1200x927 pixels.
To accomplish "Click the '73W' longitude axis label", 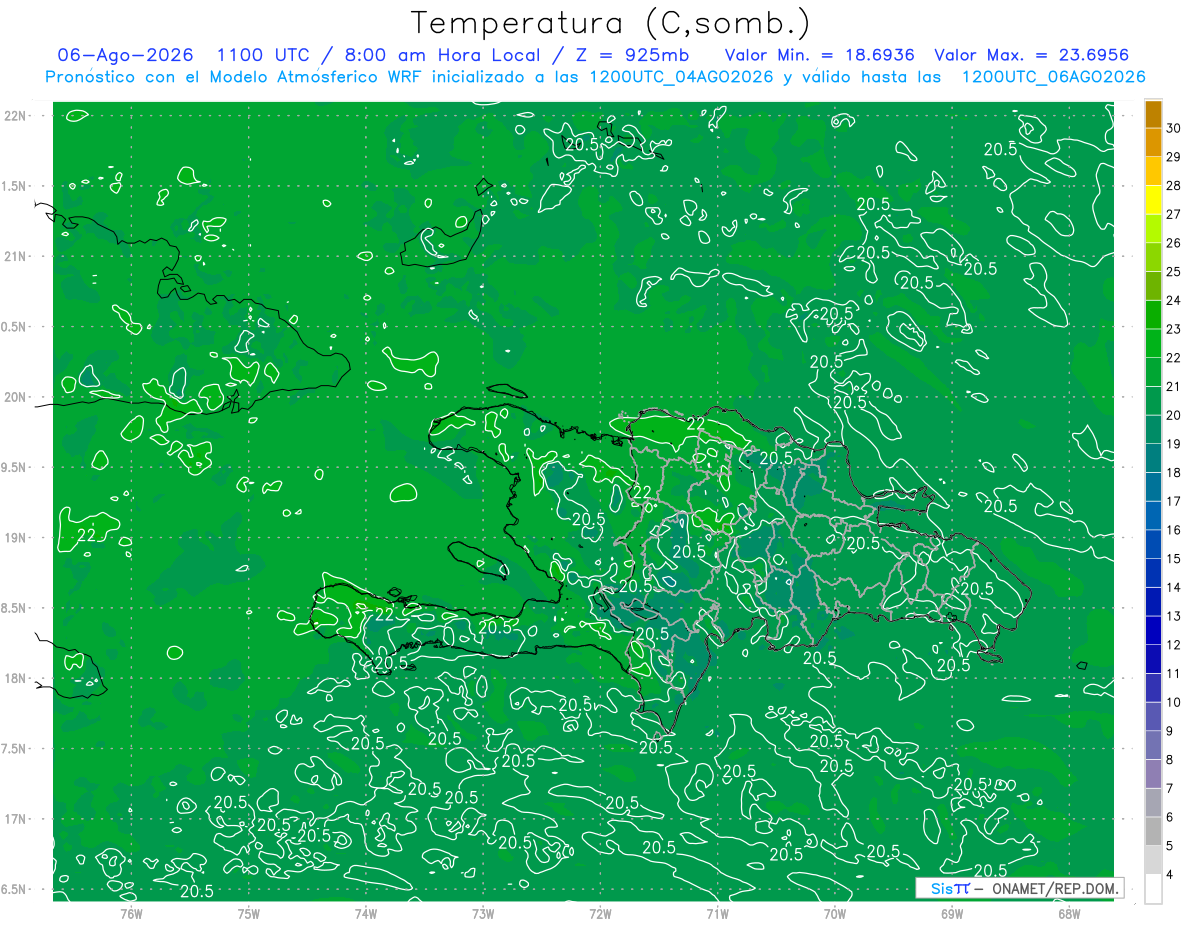I will pyautogui.click(x=483, y=912).
